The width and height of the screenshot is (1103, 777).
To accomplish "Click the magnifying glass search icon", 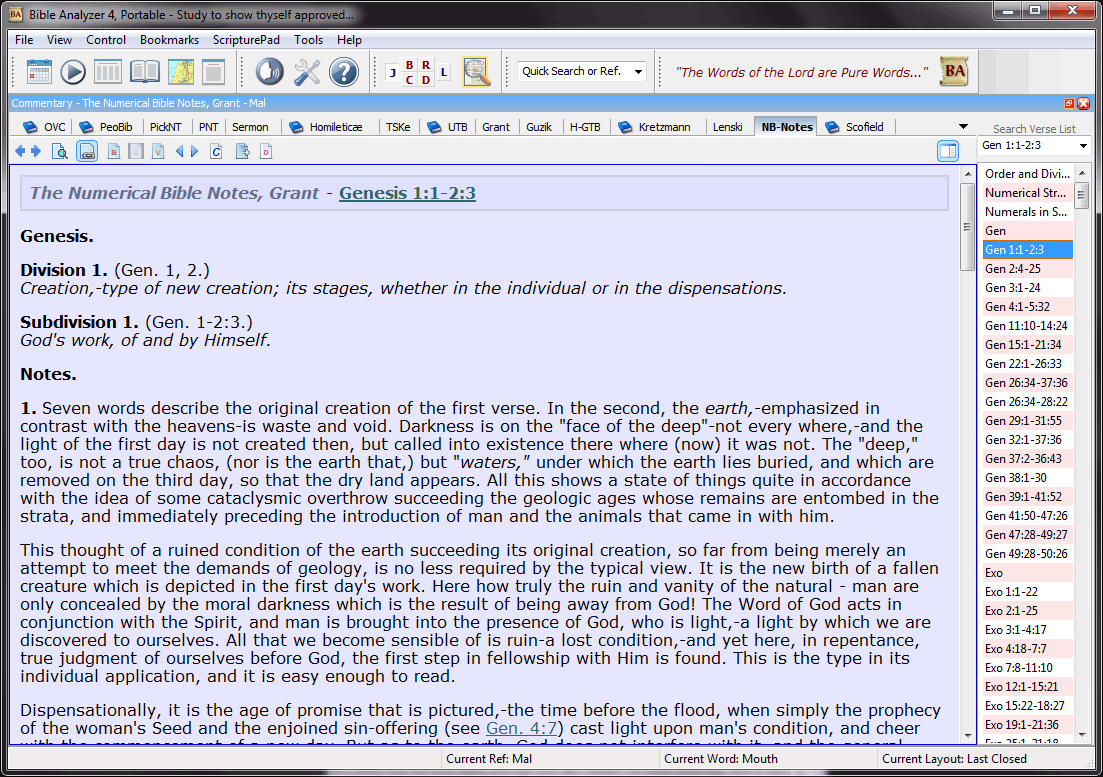I will pos(476,72).
